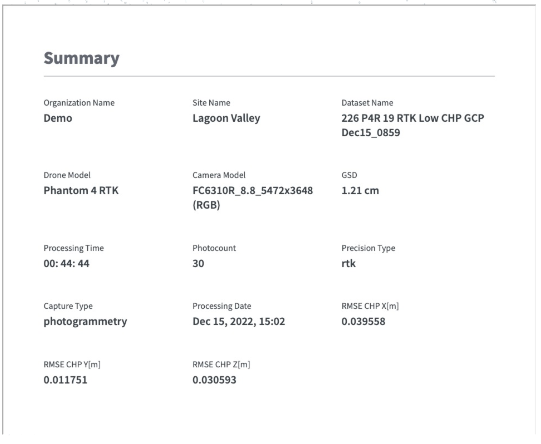
Task: Click the Organization Name label
Action: click(79, 103)
